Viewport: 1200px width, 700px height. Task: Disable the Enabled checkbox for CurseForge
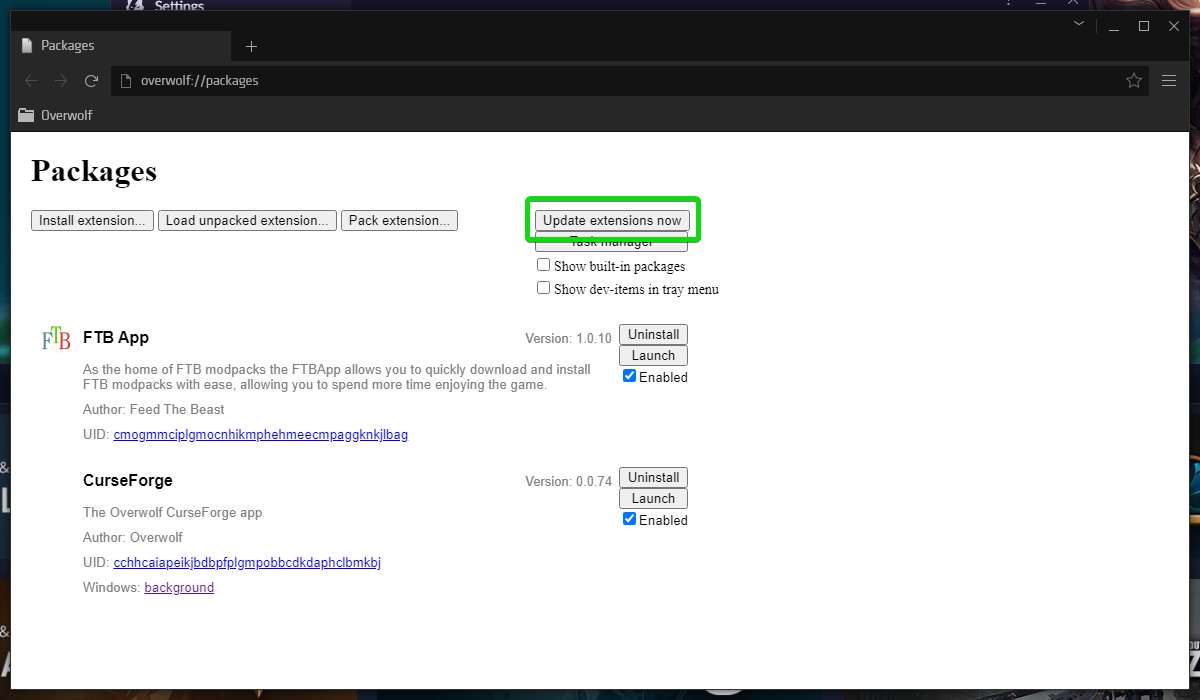[629, 518]
